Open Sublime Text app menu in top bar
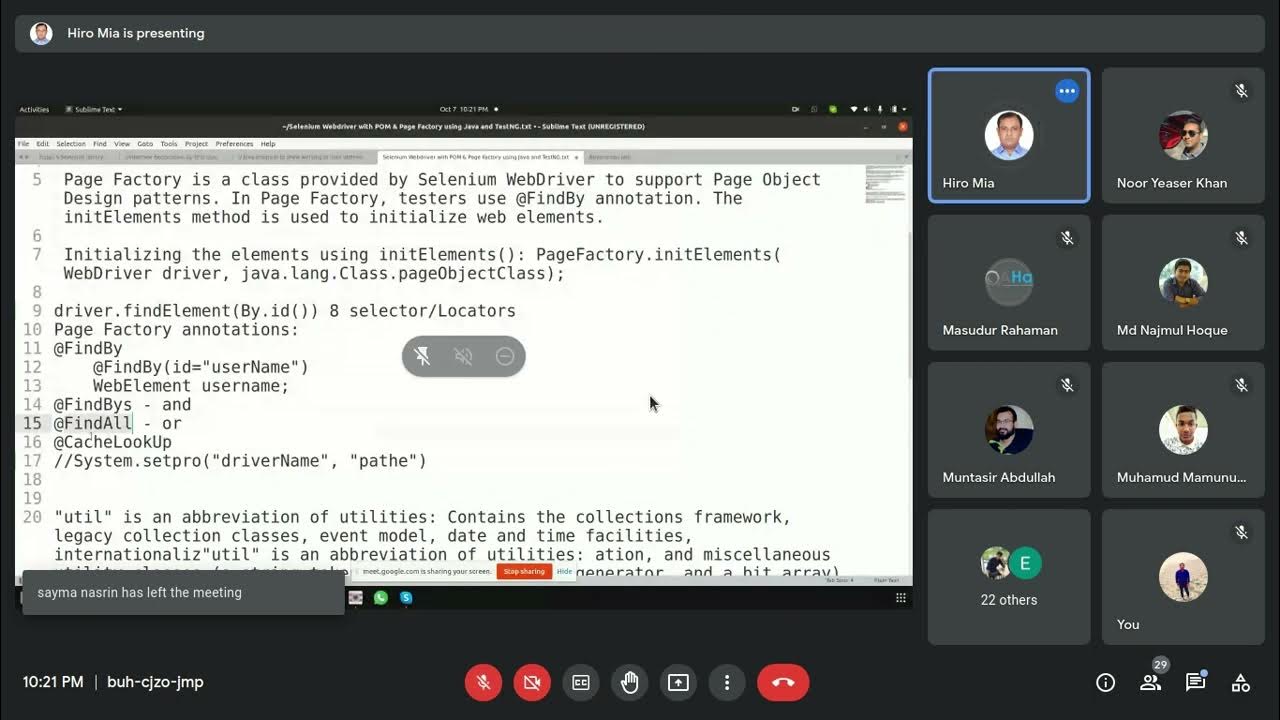1280x720 pixels. 93,109
